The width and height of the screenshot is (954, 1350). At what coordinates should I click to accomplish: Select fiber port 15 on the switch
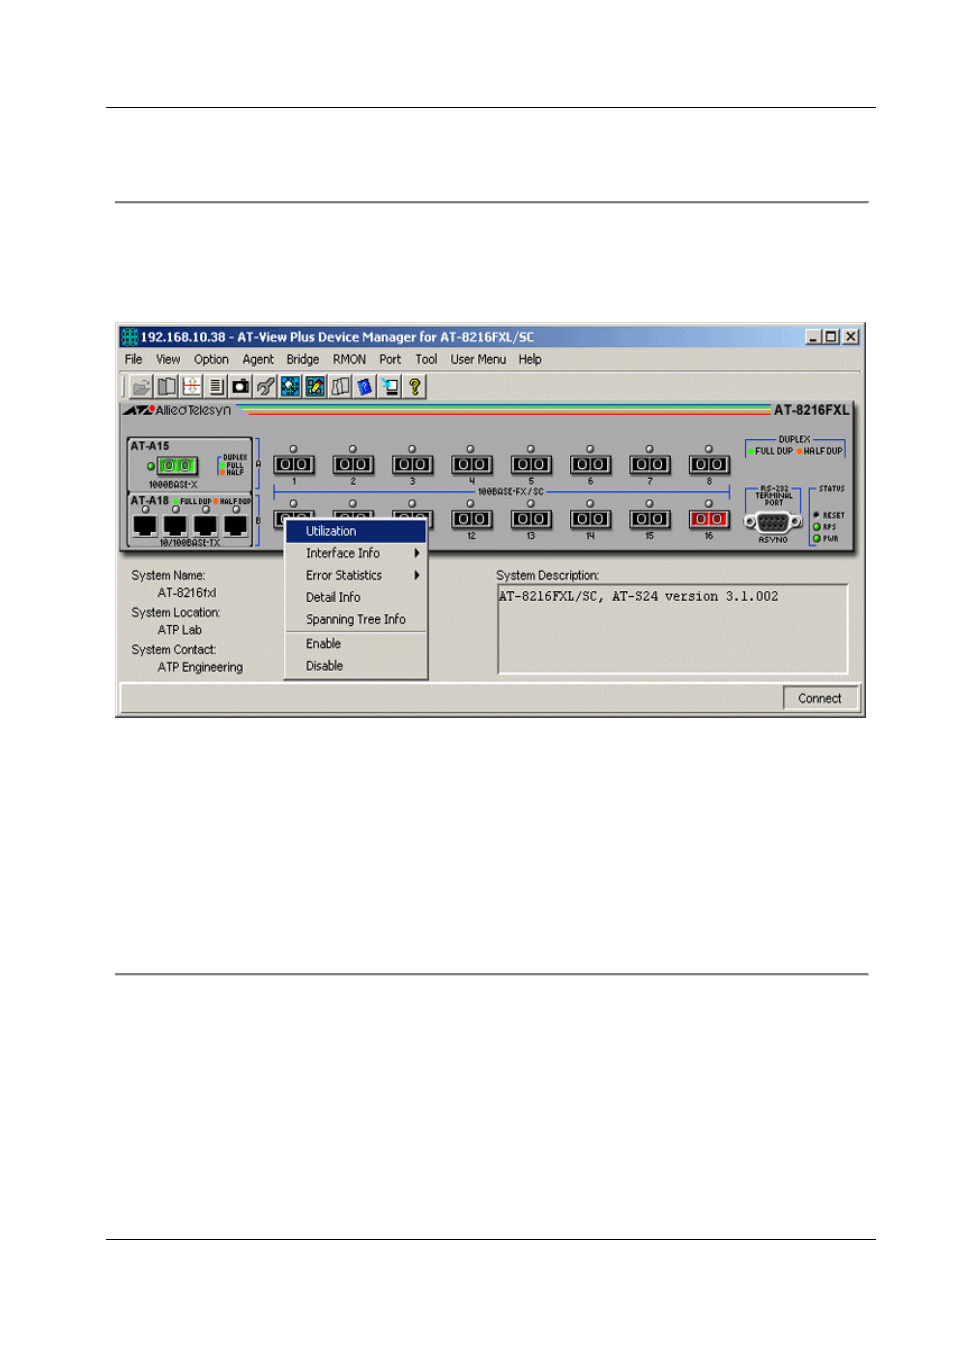pyautogui.click(x=649, y=519)
